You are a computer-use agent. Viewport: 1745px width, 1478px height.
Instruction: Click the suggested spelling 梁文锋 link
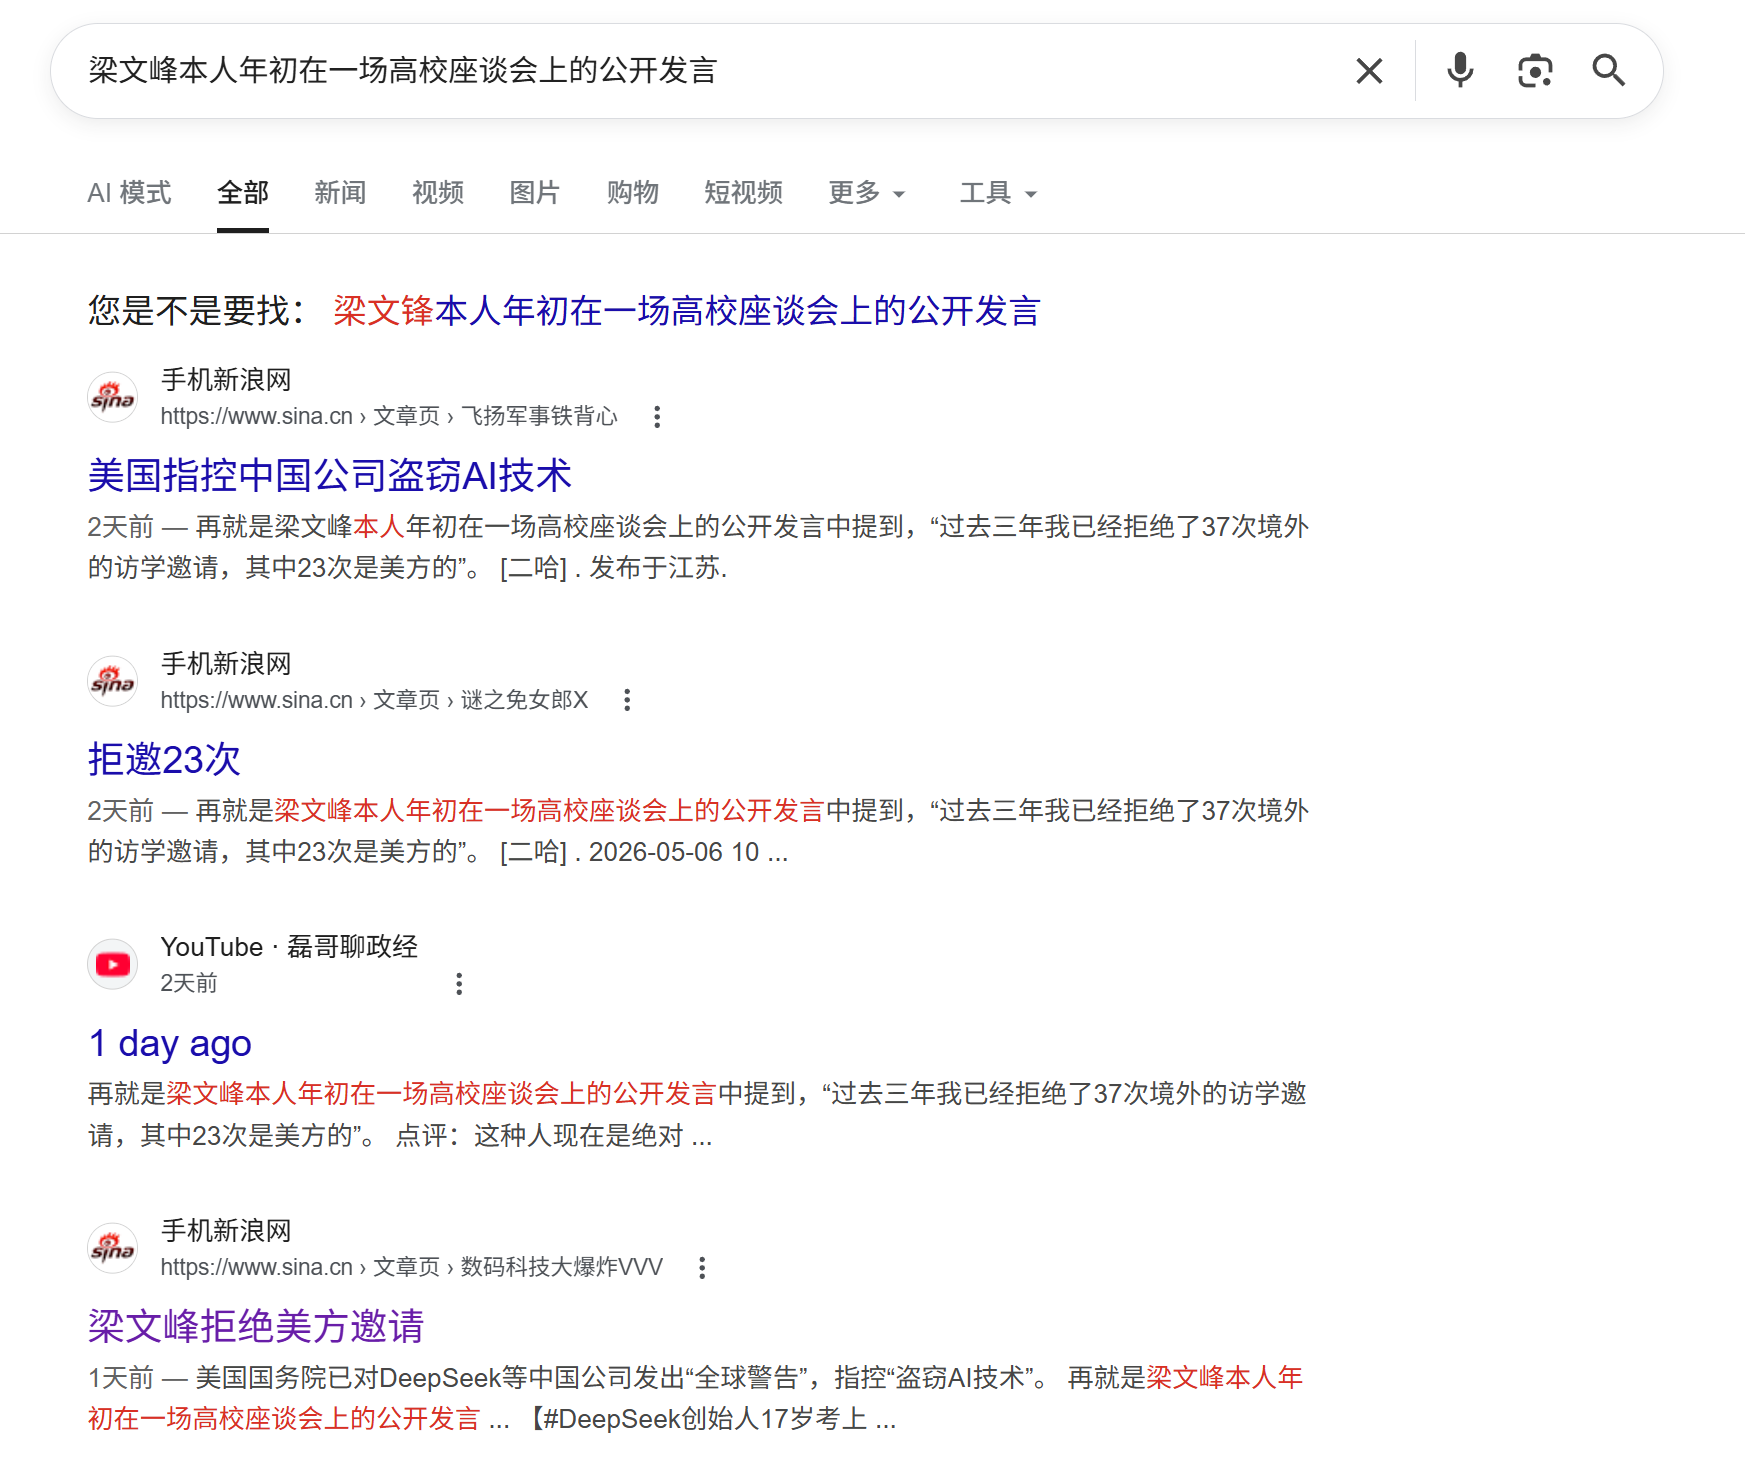pyautogui.click(x=687, y=311)
